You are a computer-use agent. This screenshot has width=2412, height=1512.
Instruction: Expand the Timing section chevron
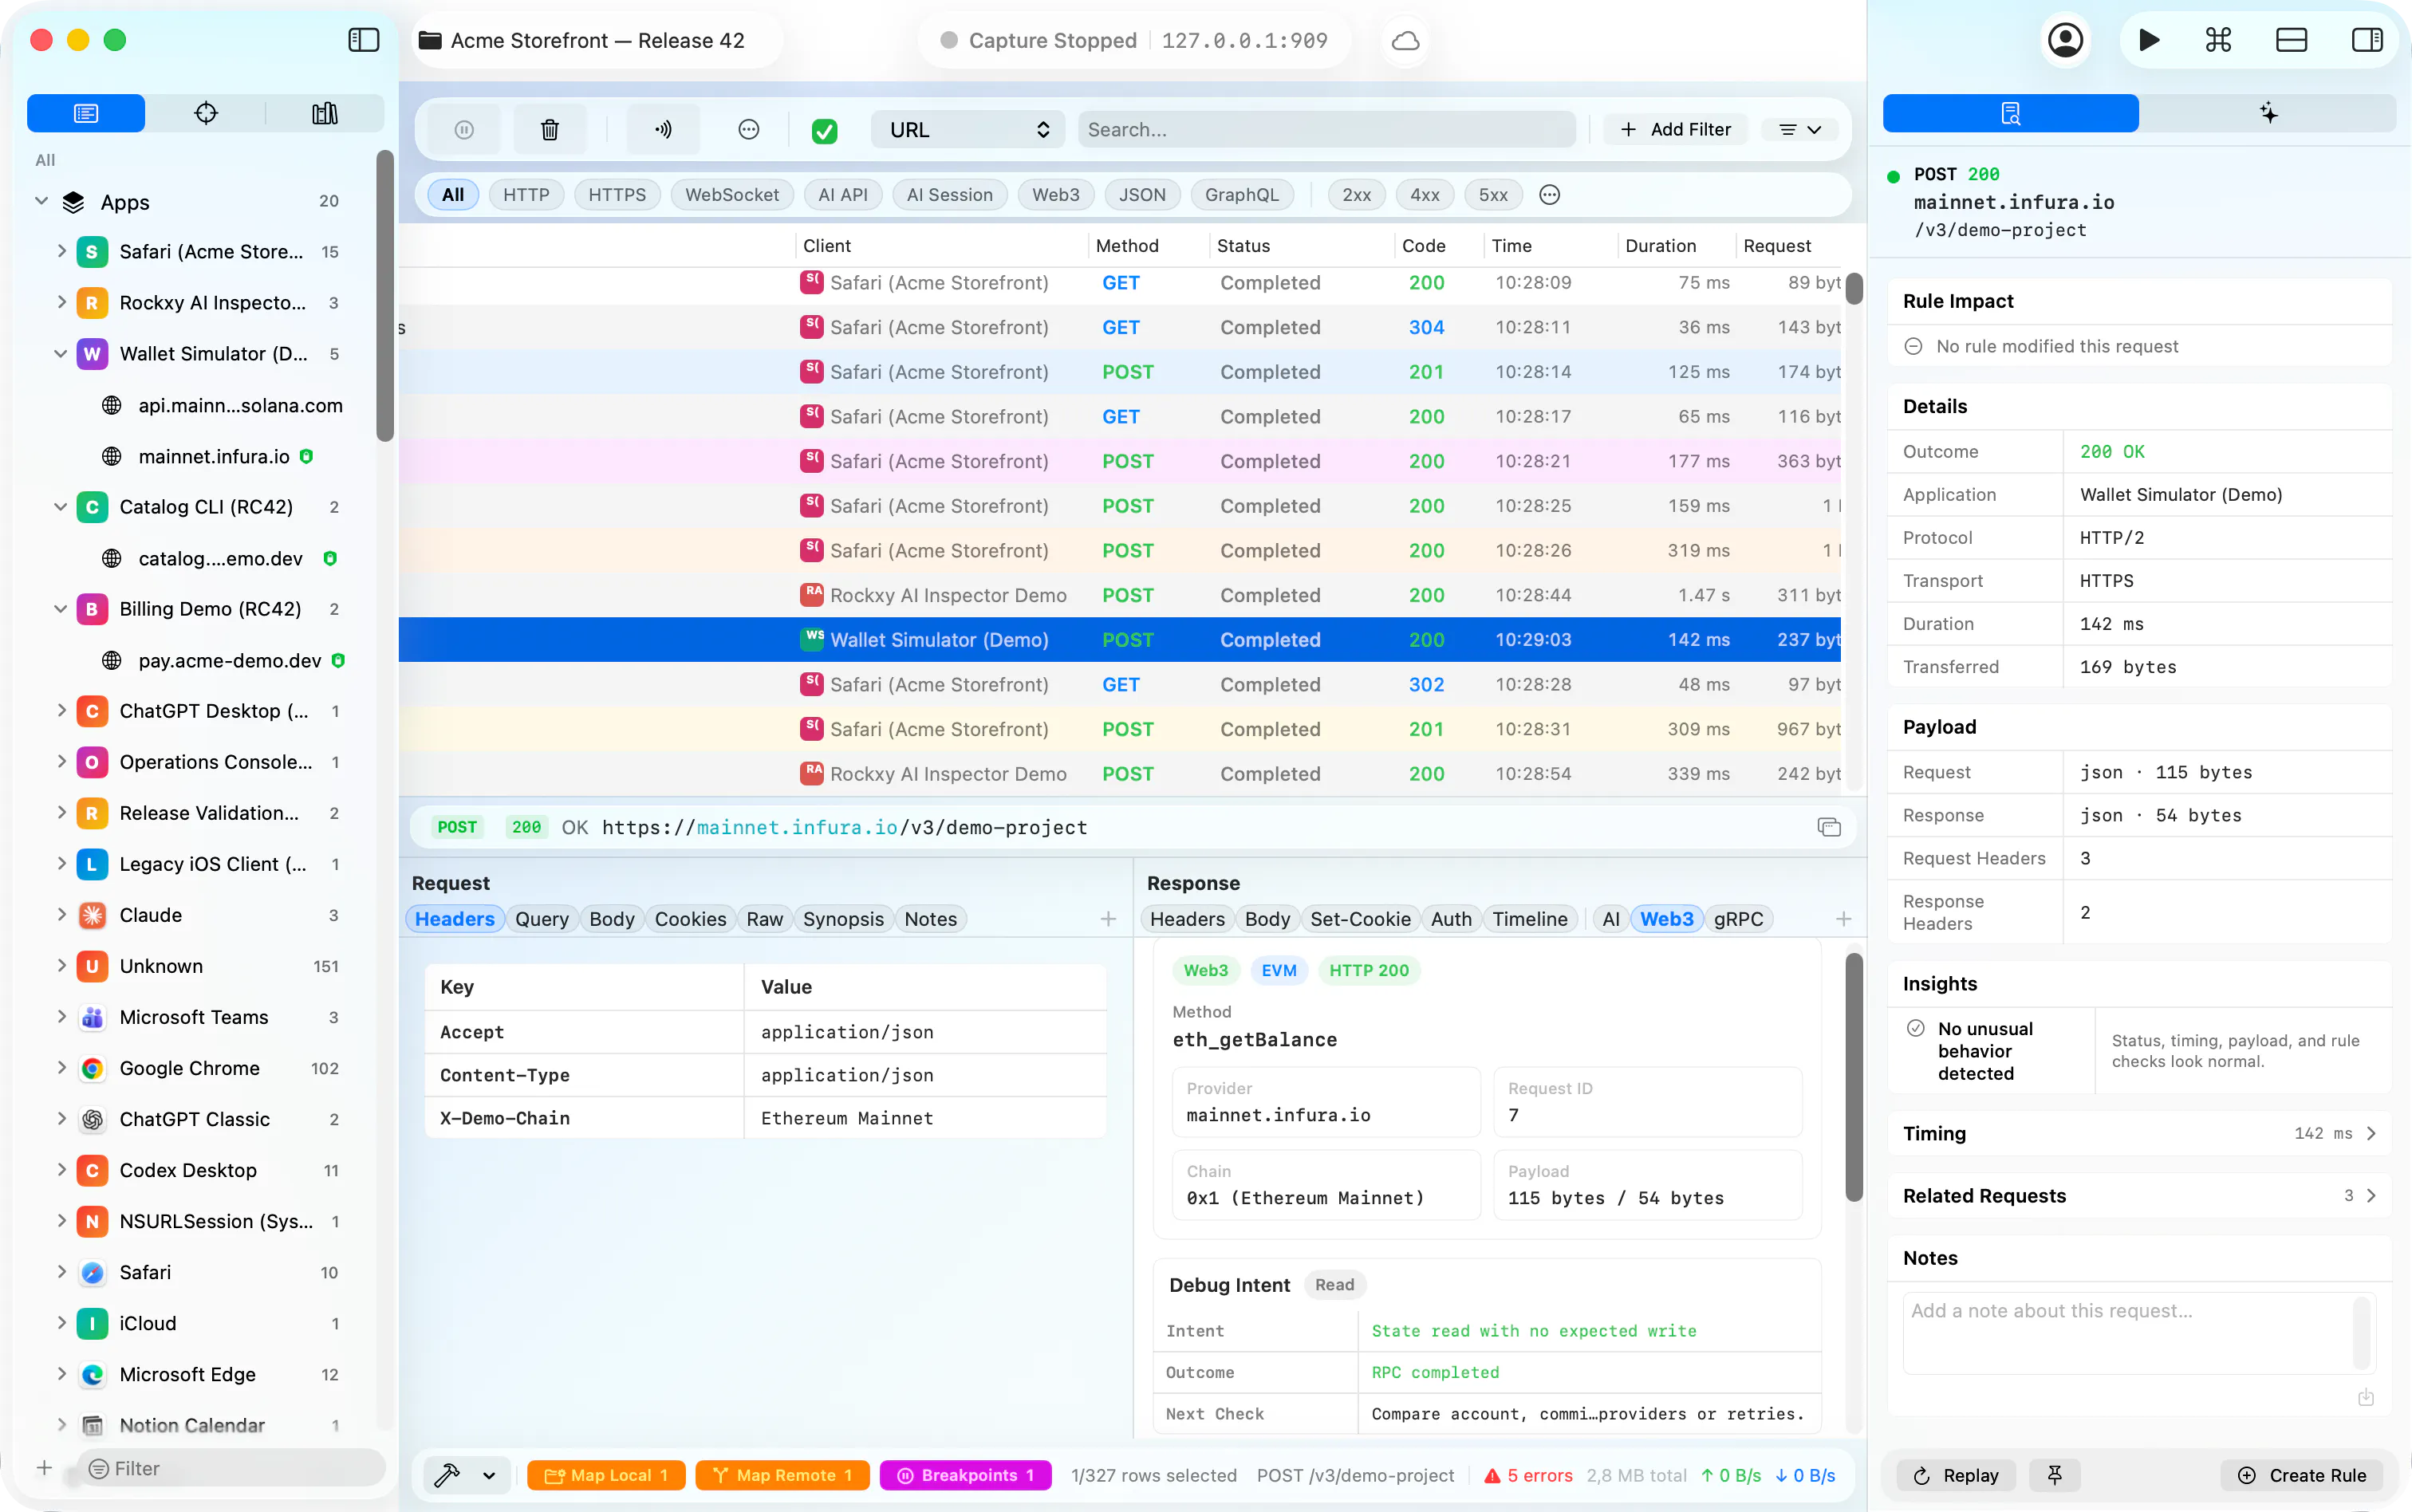click(x=2371, y=1133)
